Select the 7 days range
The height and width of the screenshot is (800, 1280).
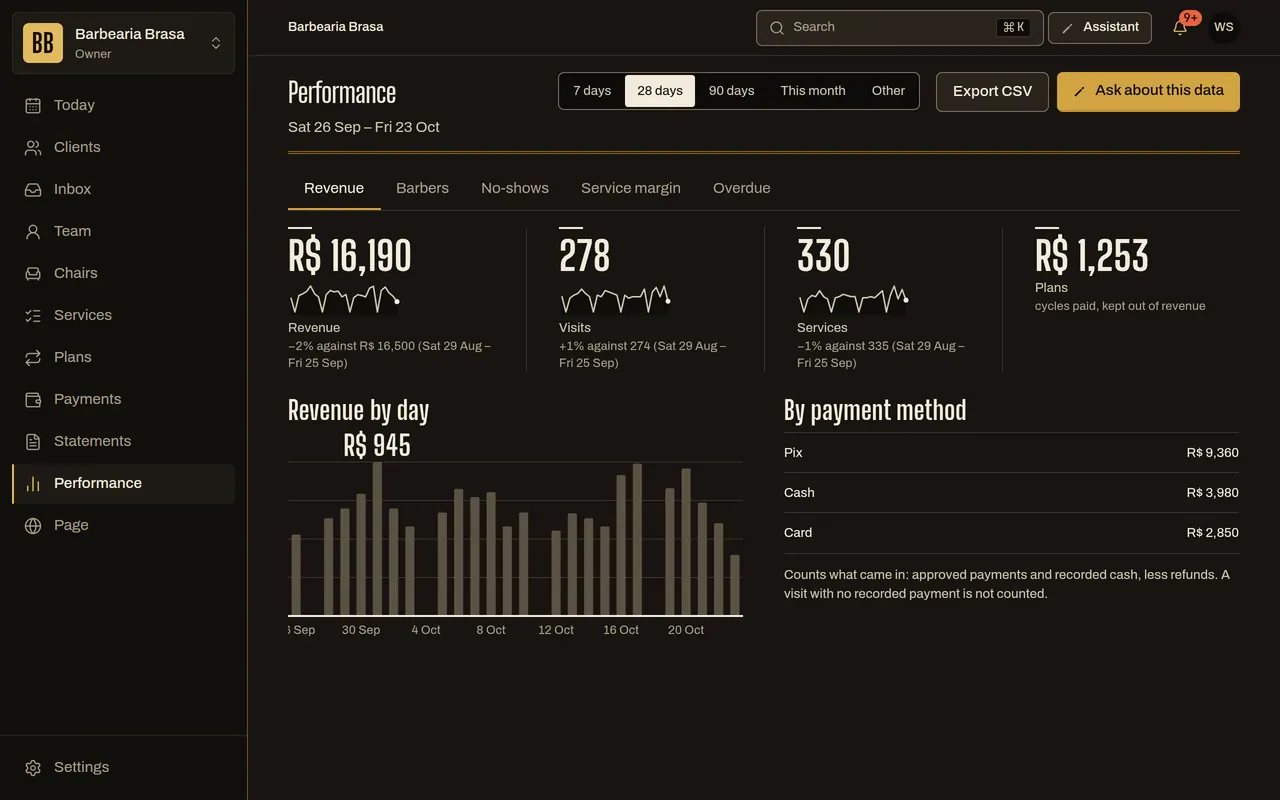coord(592,91)
